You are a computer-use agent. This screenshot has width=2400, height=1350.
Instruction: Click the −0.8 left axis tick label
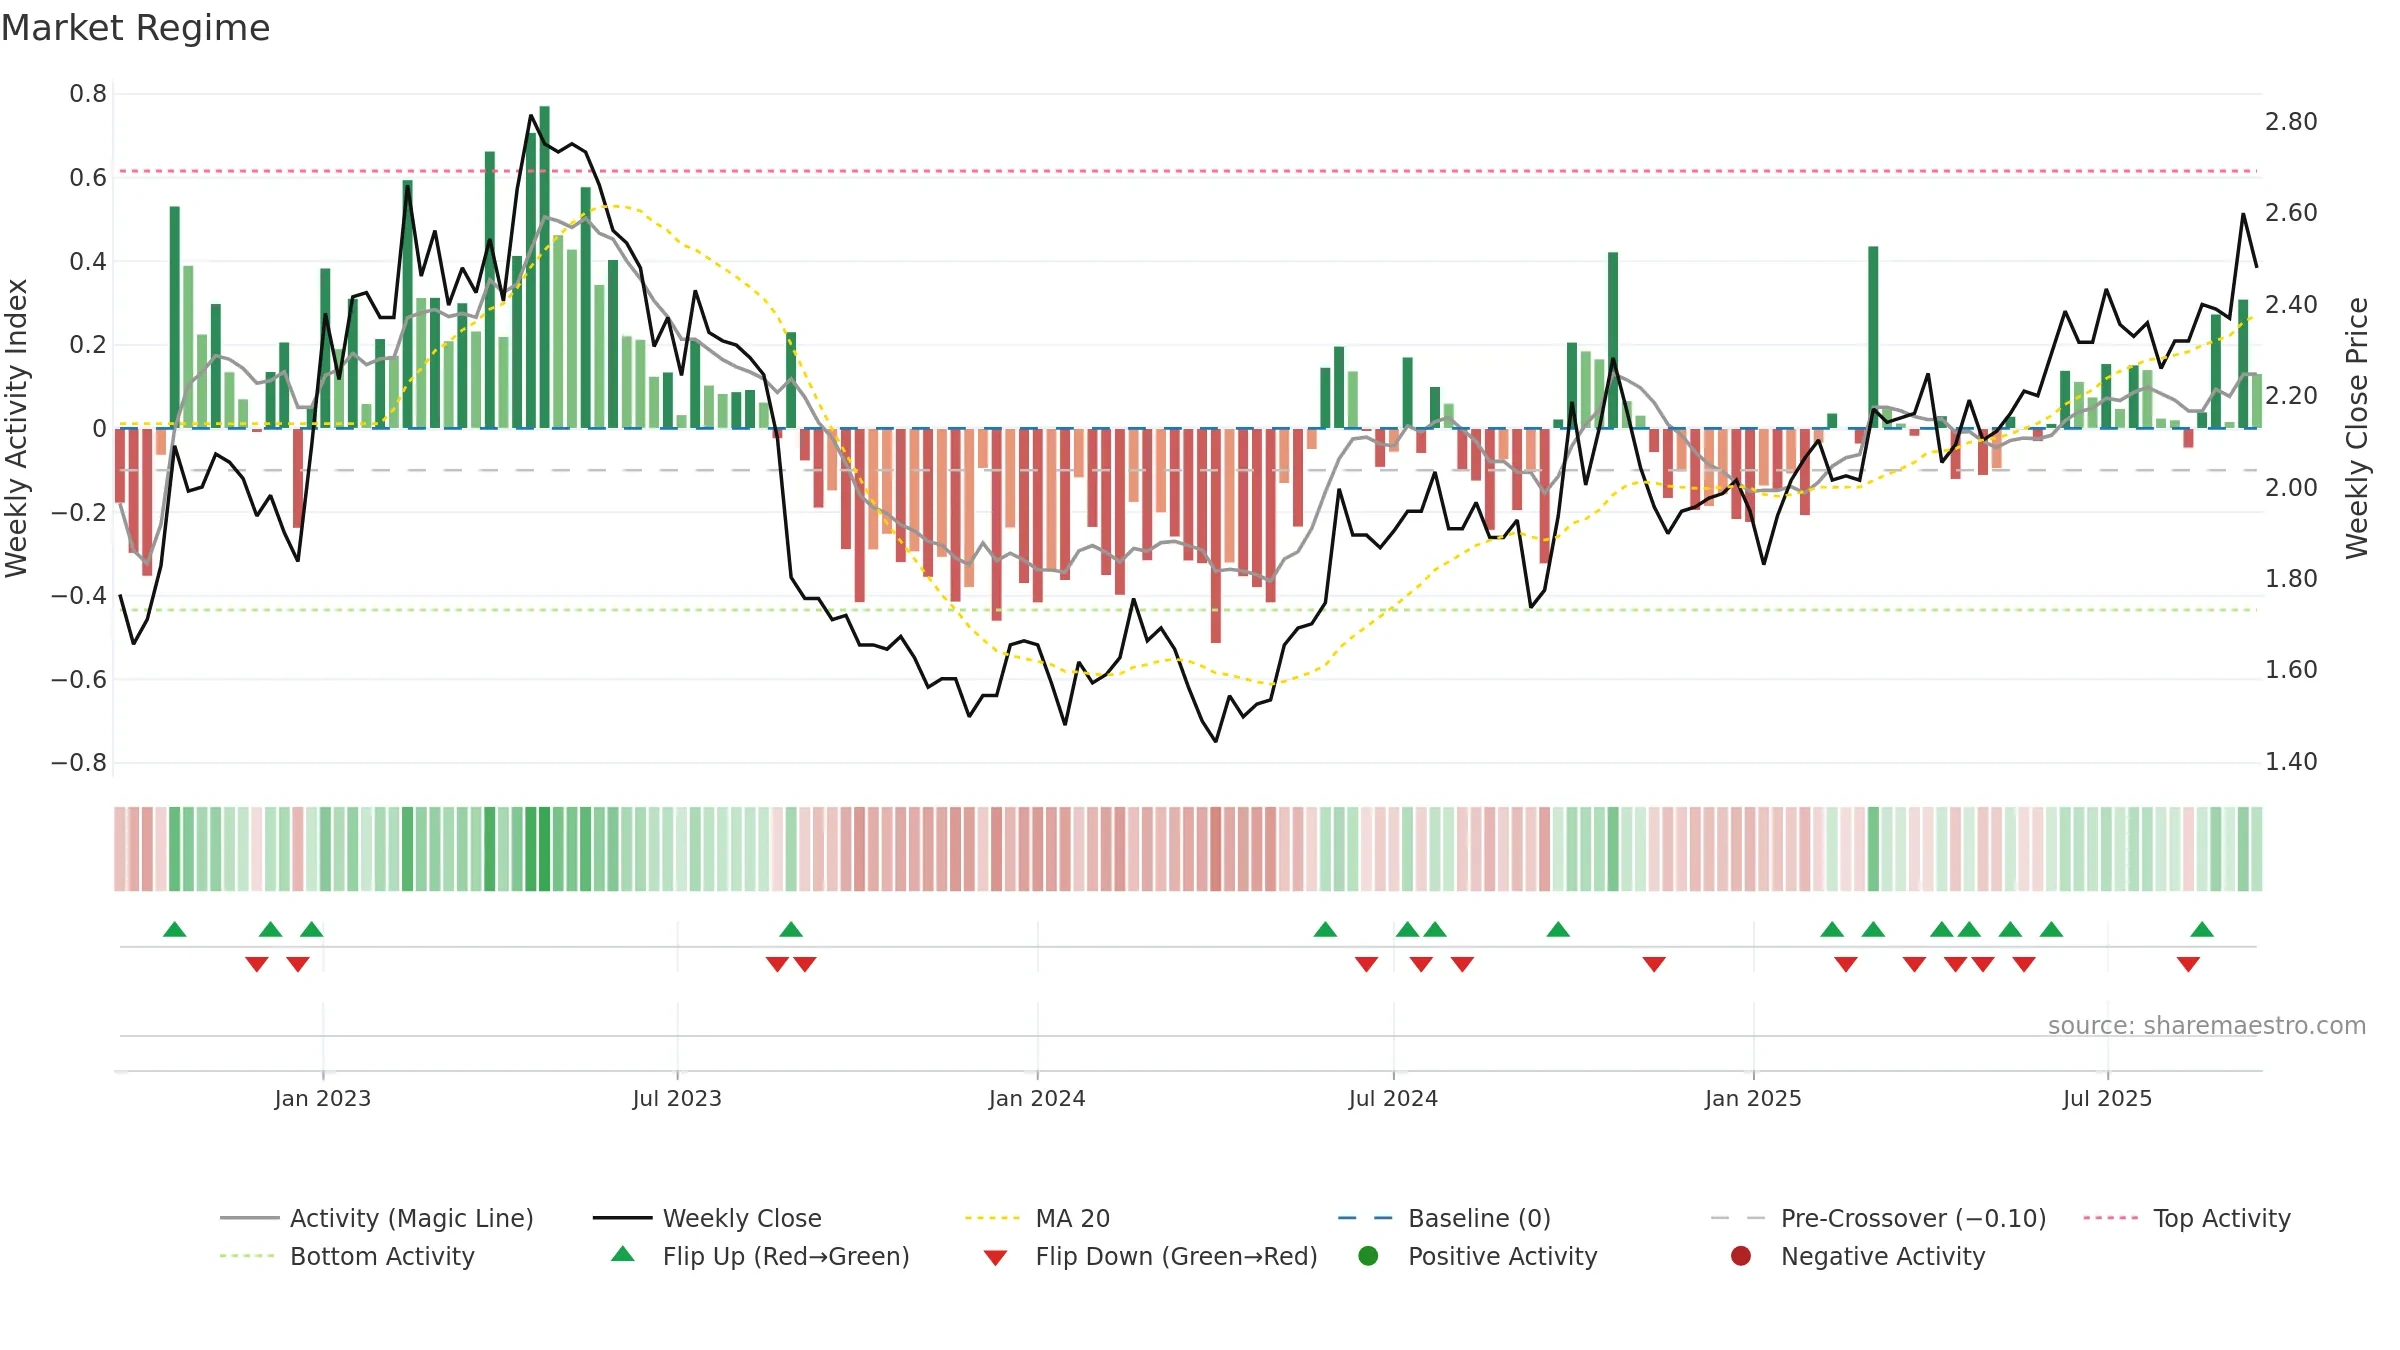point(79,763)
